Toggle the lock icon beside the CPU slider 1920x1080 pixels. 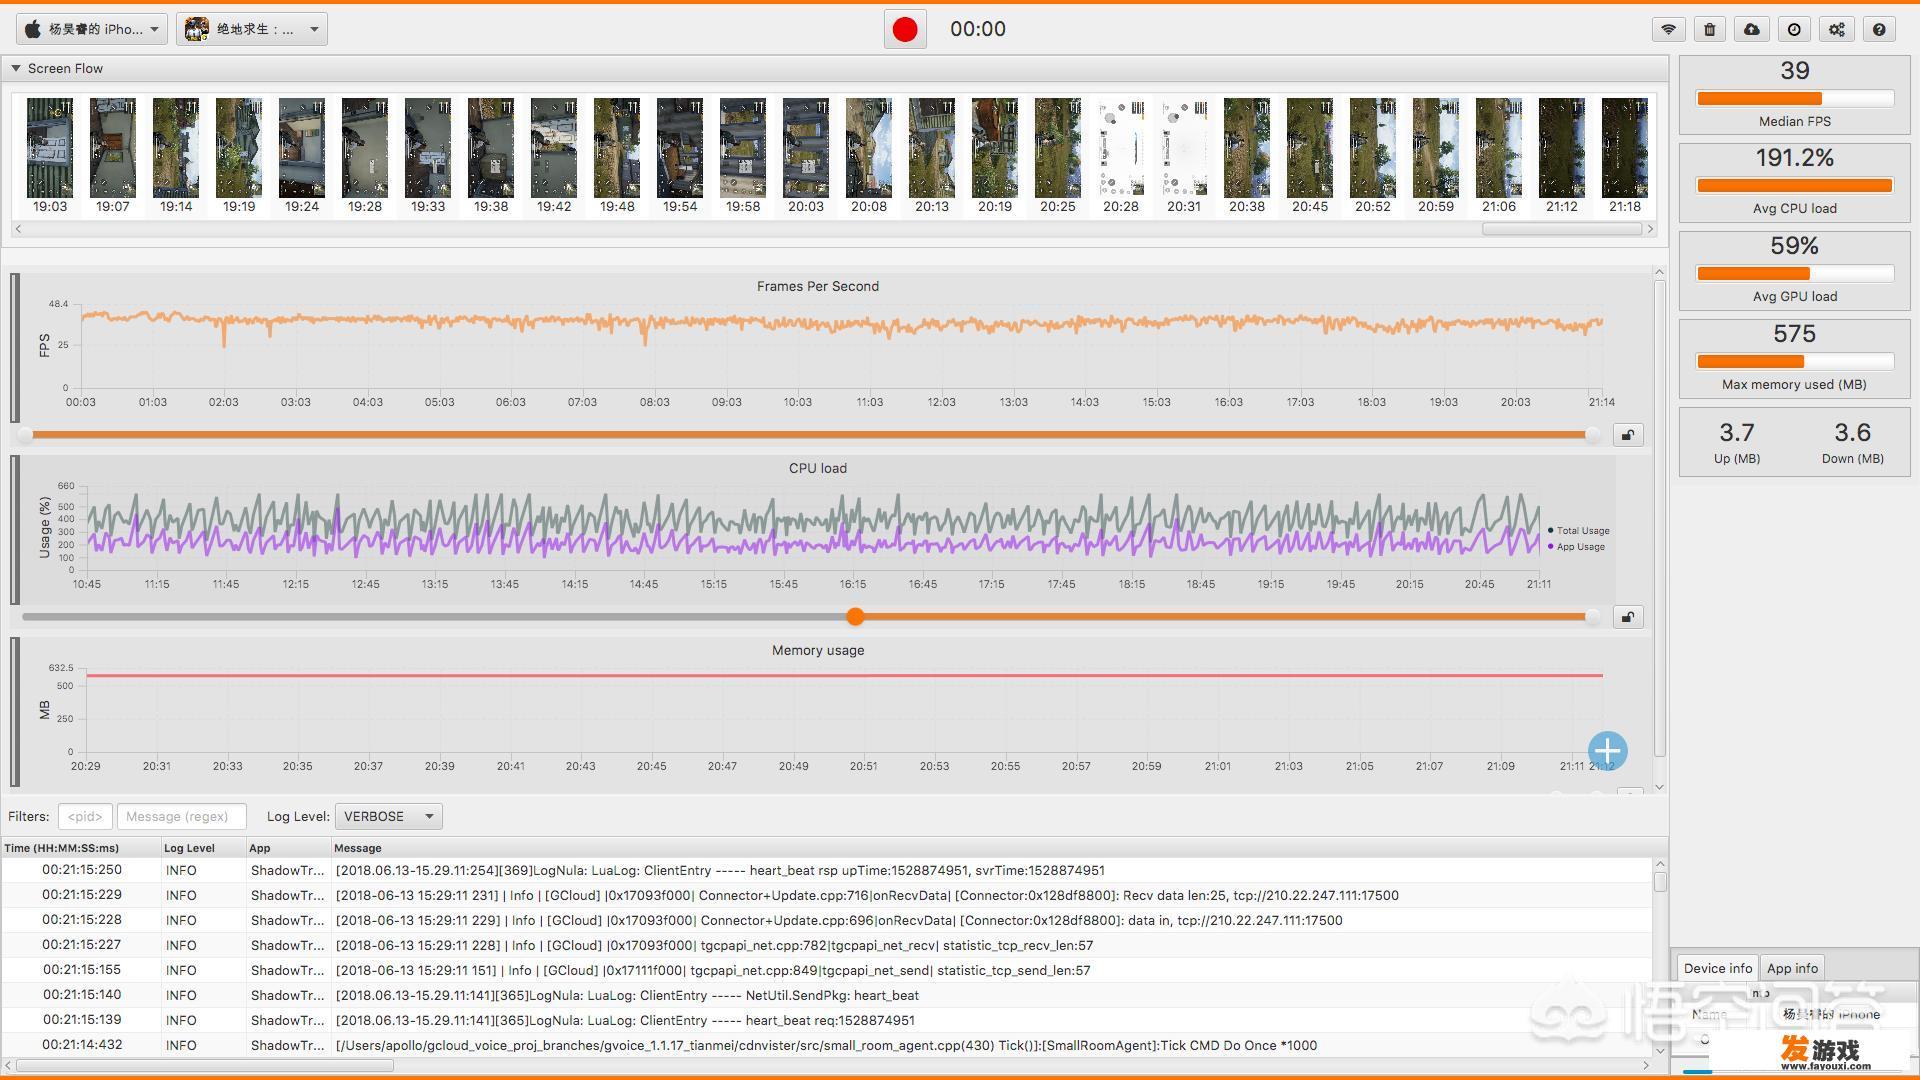1628,617
